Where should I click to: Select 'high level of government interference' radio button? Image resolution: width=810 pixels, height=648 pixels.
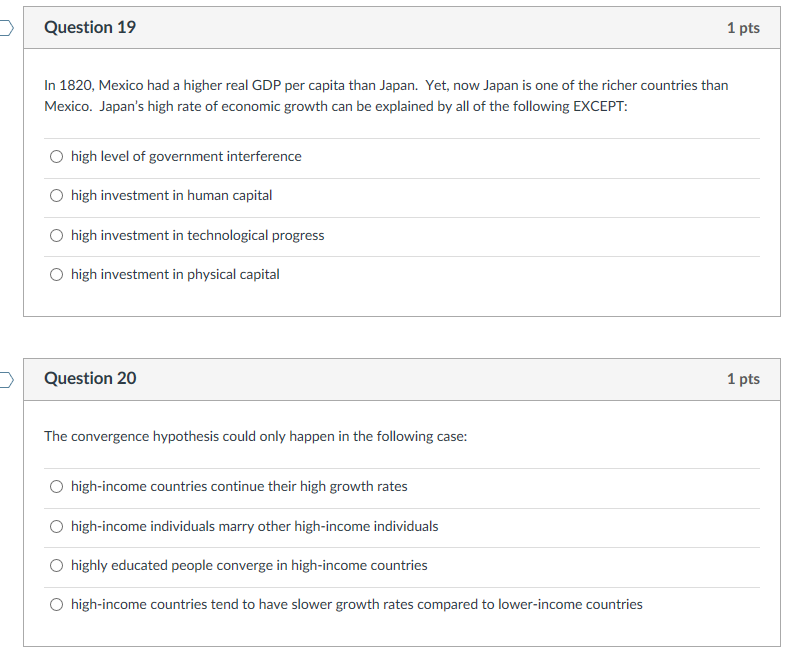coord(56,157)
